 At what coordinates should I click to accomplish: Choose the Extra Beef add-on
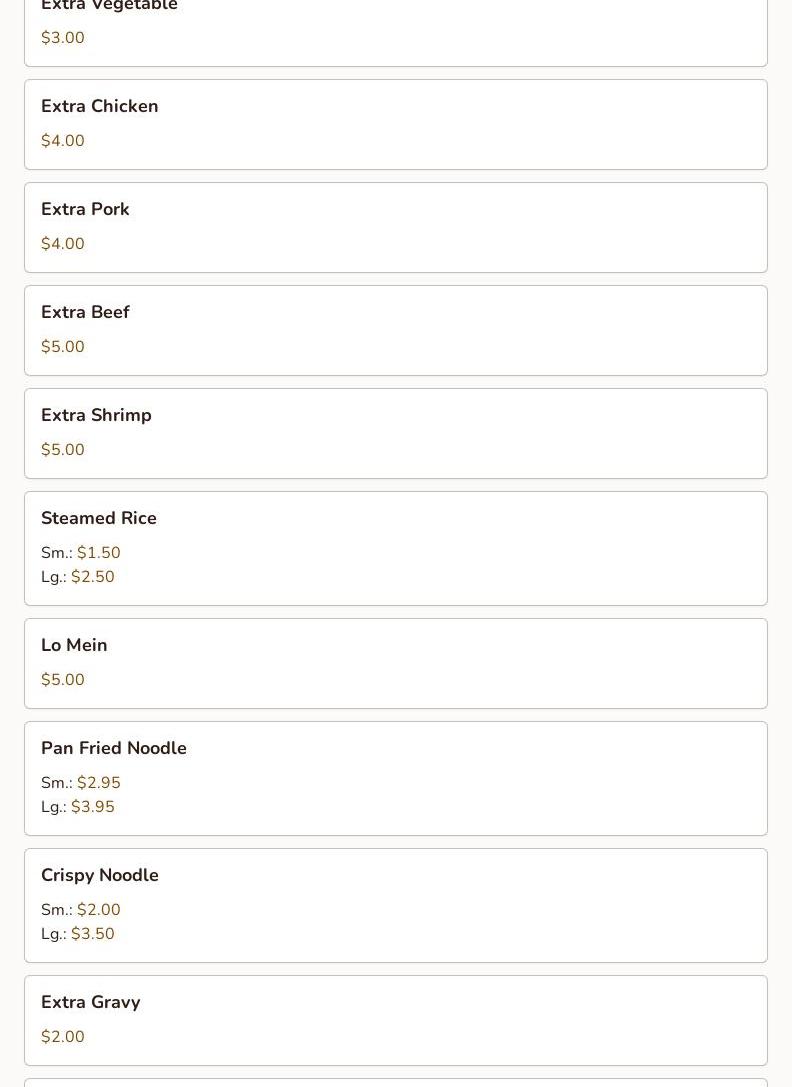(85, 312)
